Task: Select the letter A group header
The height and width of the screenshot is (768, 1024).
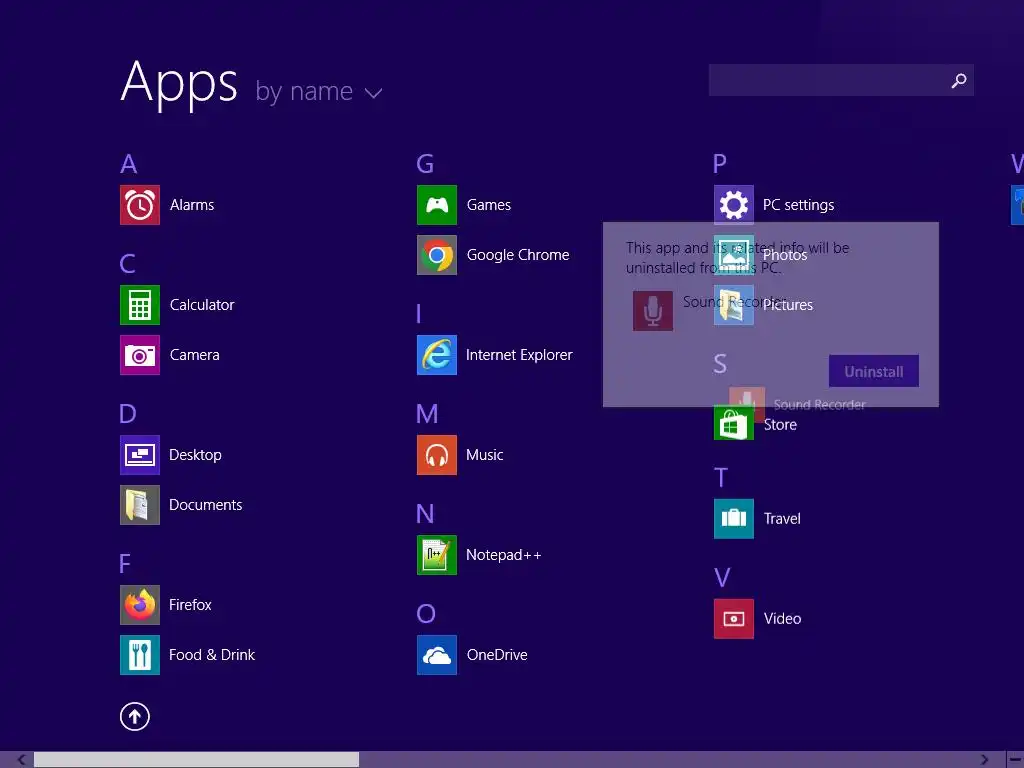Action: click(x=129, y=164)
